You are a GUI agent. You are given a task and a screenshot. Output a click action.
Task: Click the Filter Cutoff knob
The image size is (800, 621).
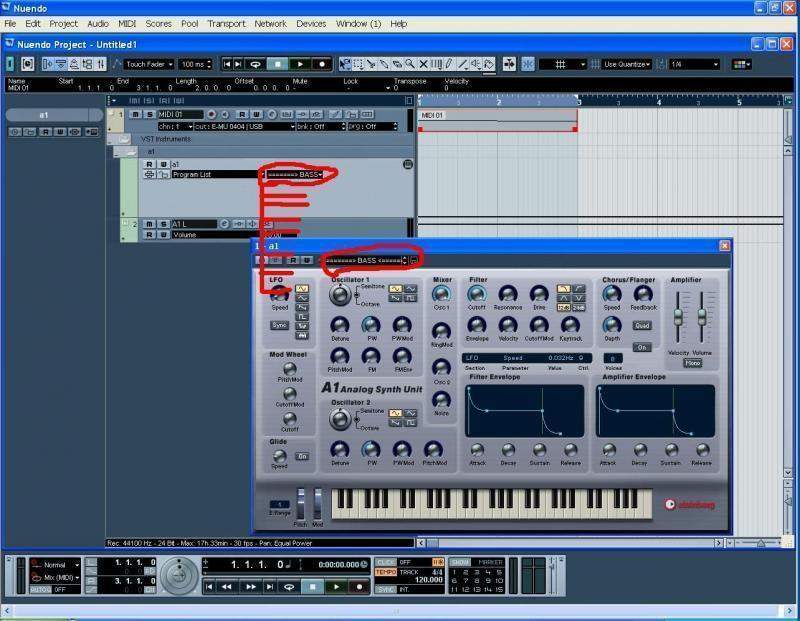tap(477, 294)
